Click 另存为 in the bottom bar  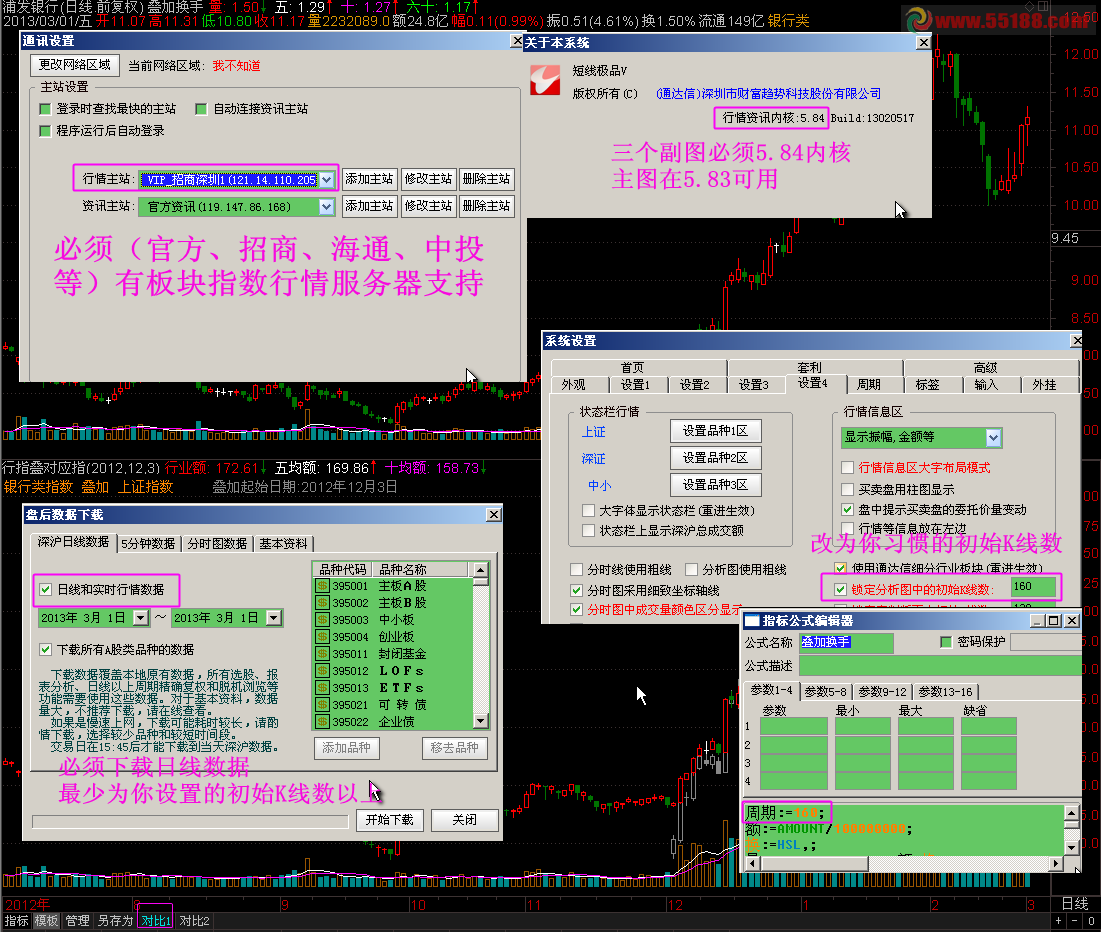(115, 921)
